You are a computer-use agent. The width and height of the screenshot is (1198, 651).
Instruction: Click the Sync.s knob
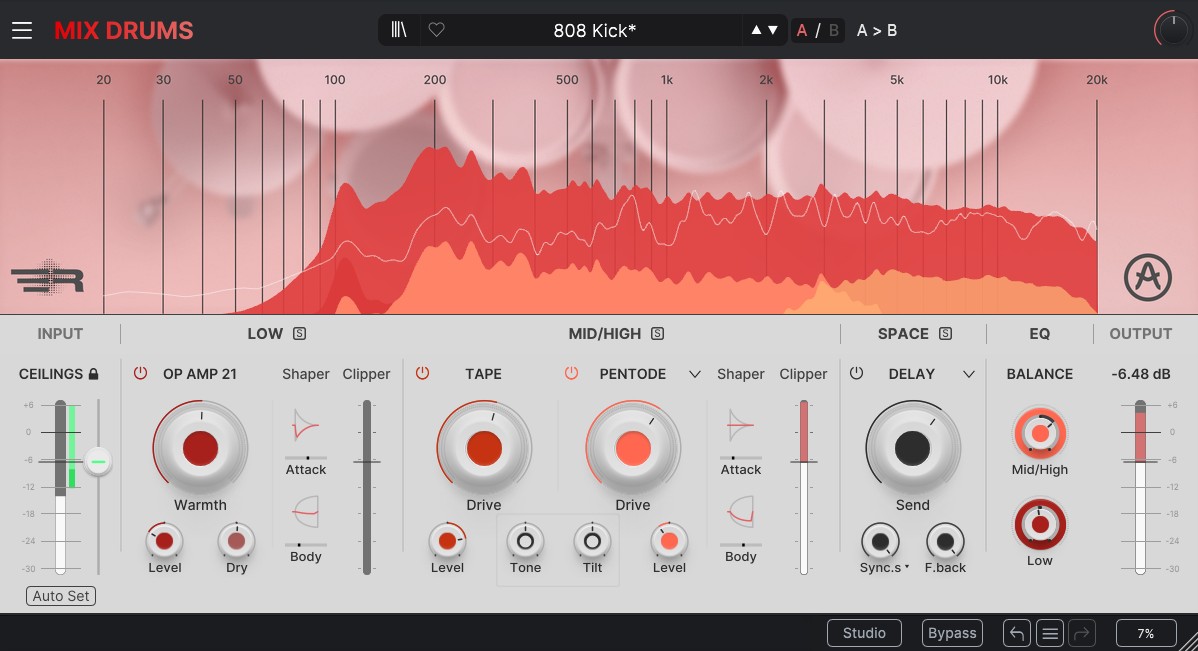(x=880, y=542)
